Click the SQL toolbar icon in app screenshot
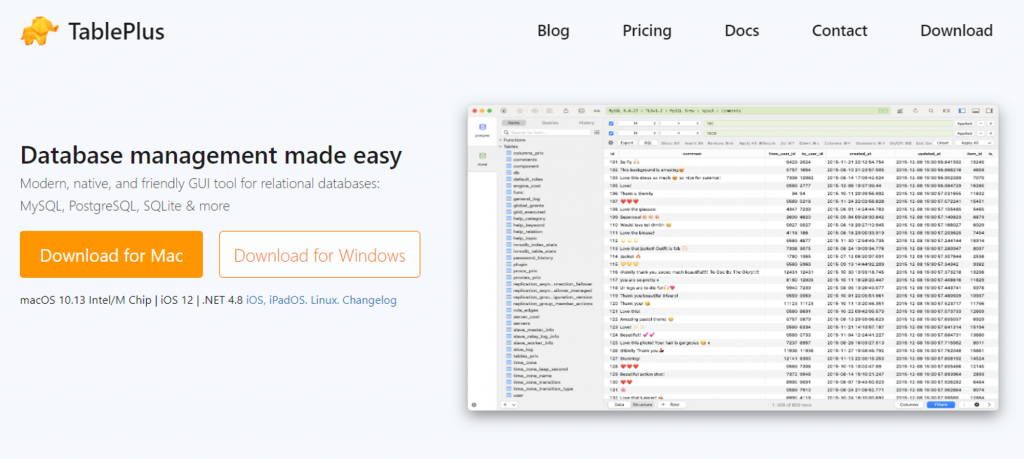 pos(597,111)
